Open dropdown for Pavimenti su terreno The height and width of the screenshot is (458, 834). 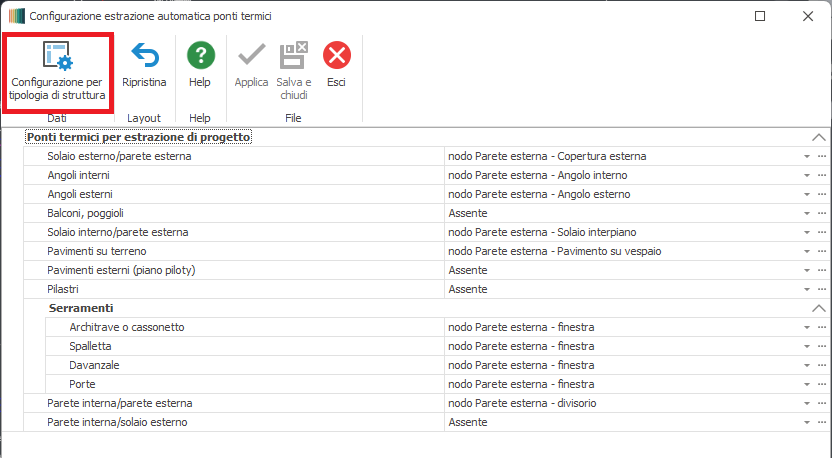(x=806, y=252)
